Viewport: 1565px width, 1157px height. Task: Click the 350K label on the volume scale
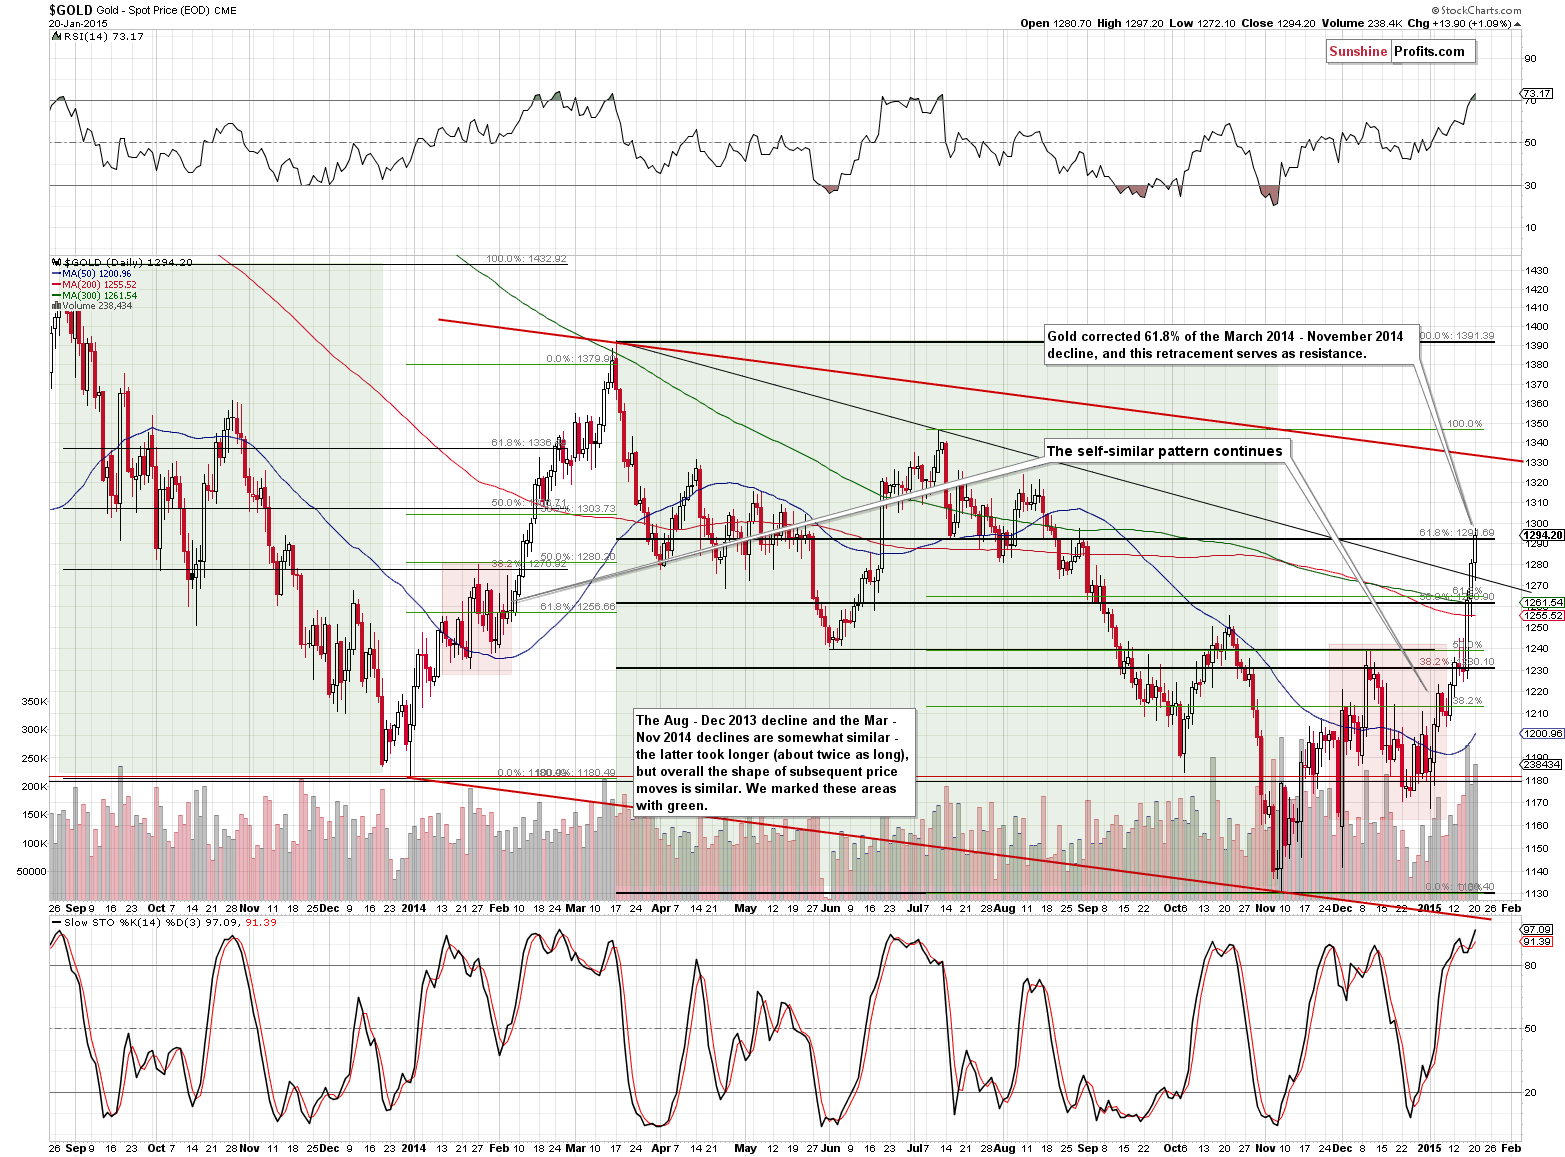click(34, 702)
